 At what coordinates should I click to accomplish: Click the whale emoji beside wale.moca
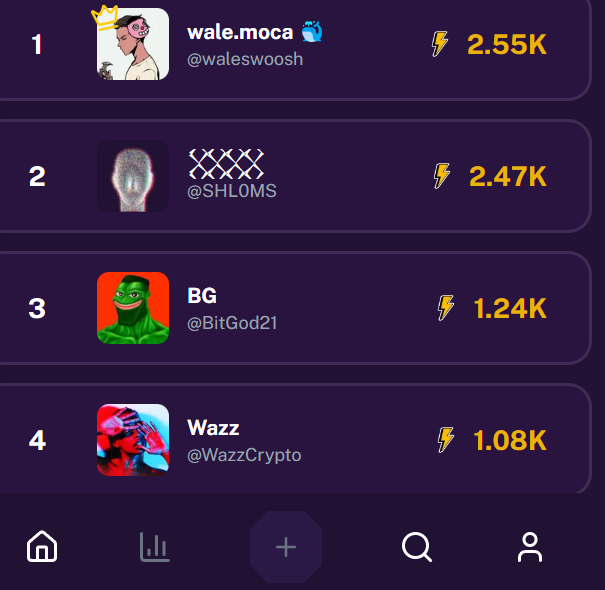[x=312, y=32]
